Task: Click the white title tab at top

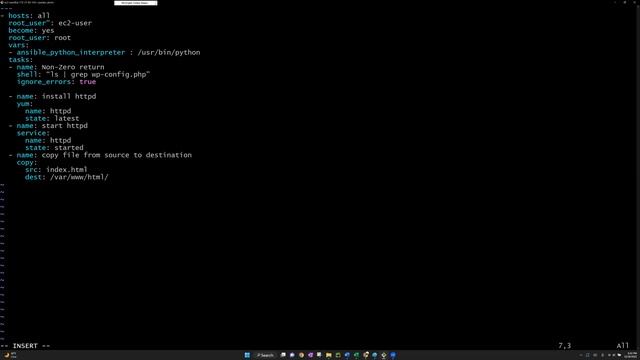Action: click(136, 3)
